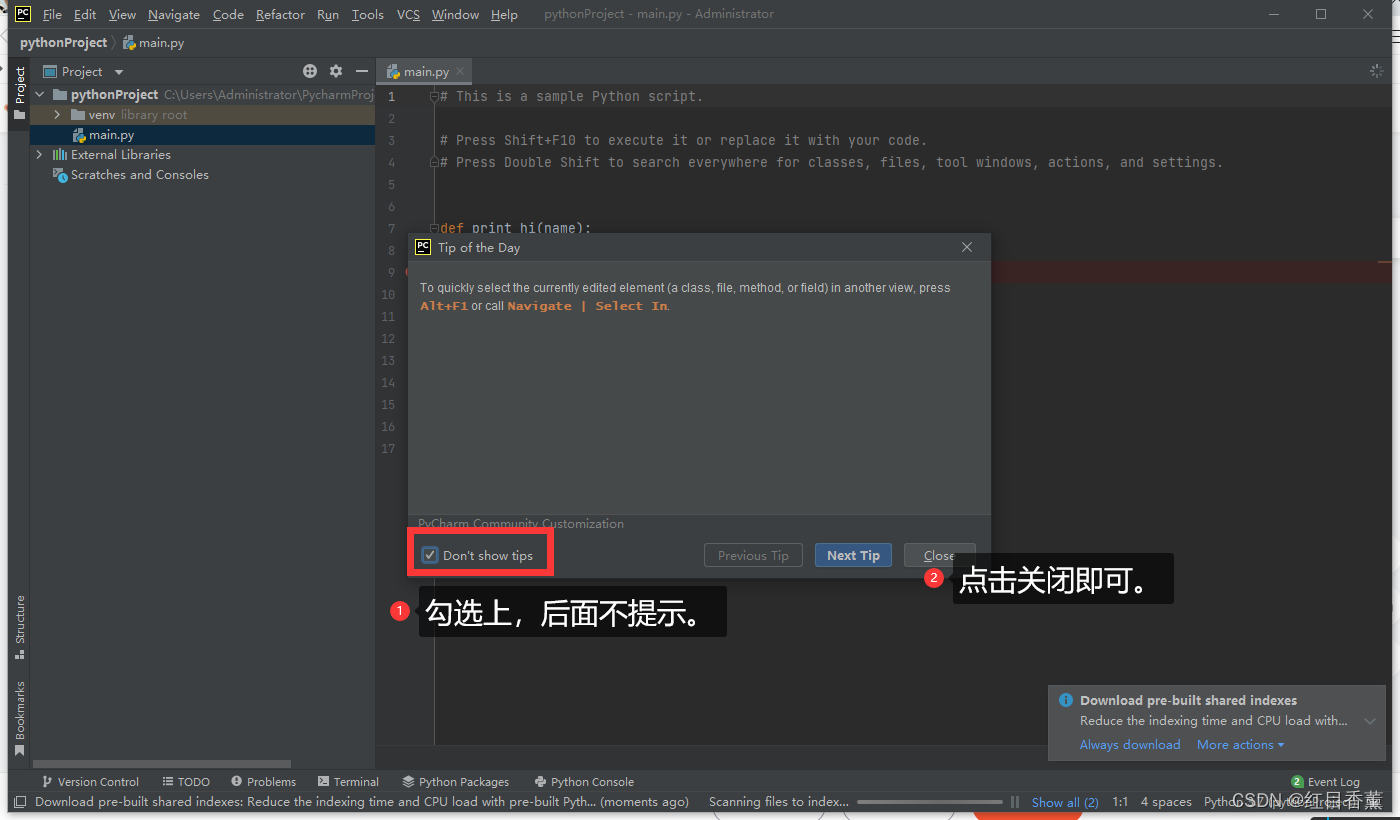Open the Problems tool window
Image resolution: width=1400 pixels, height=820 pixels.
(271, 781)
